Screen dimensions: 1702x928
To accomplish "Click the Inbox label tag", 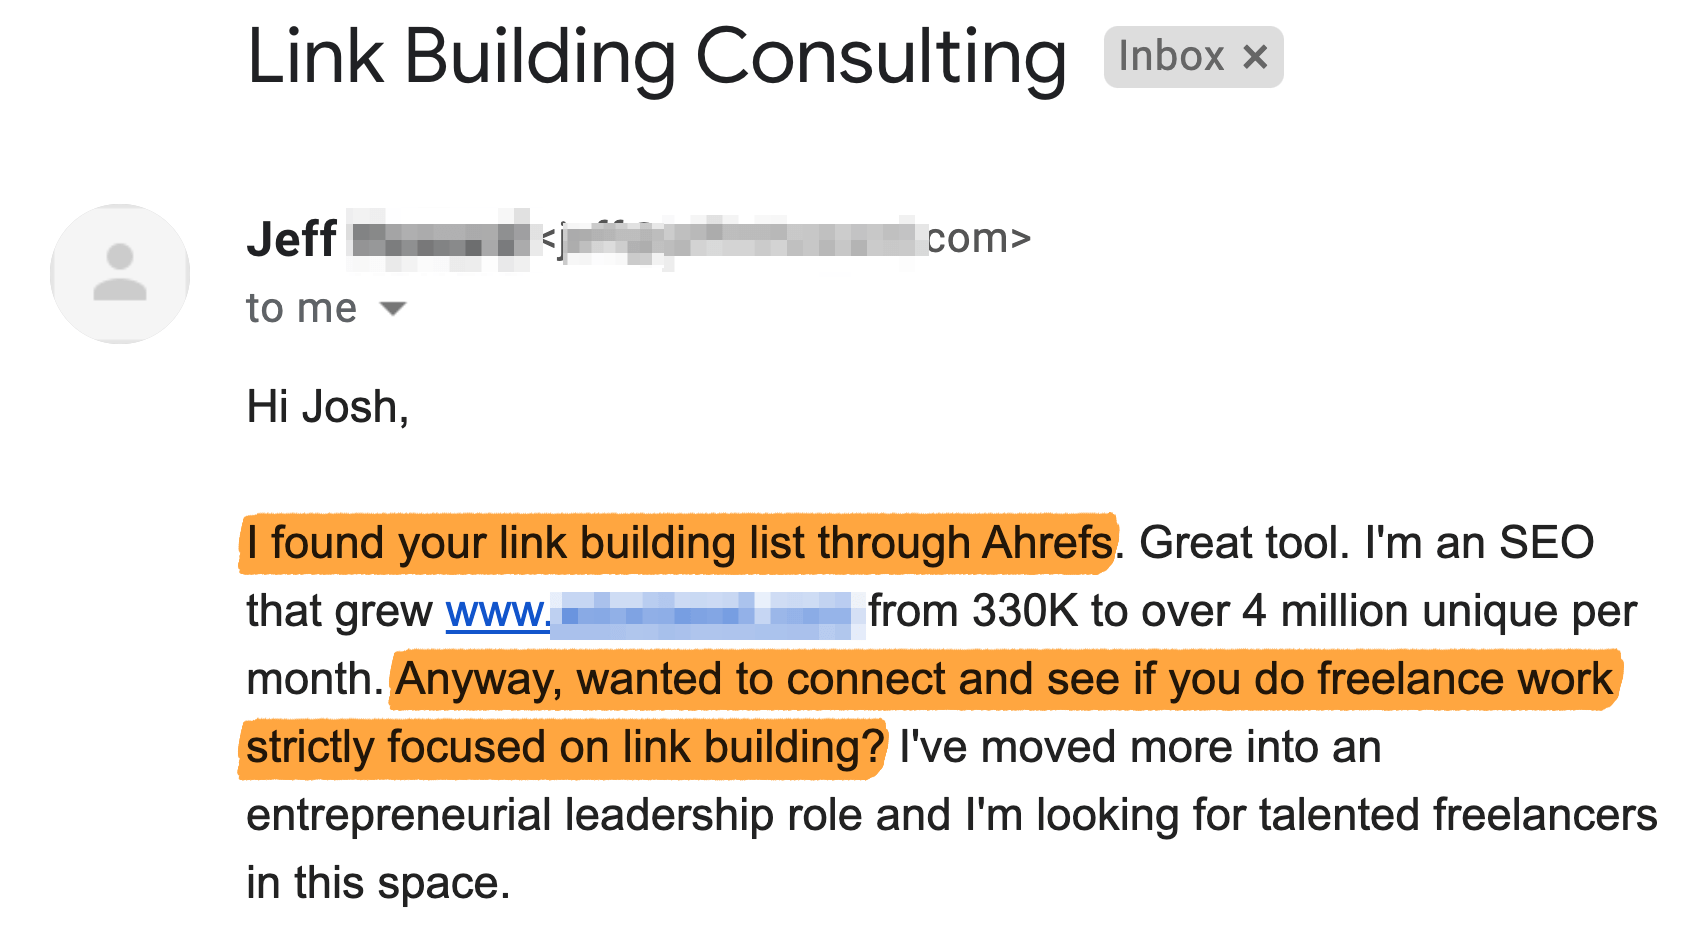I will (x=1171, y=57).
